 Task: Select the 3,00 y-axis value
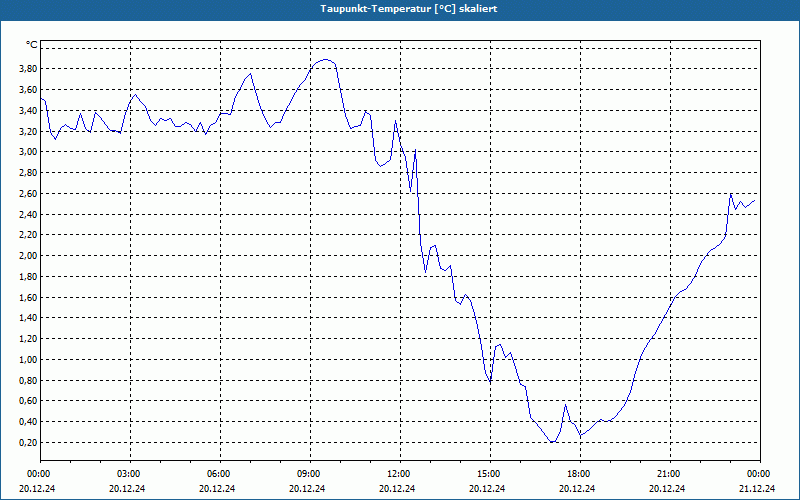tap(29, 152)
